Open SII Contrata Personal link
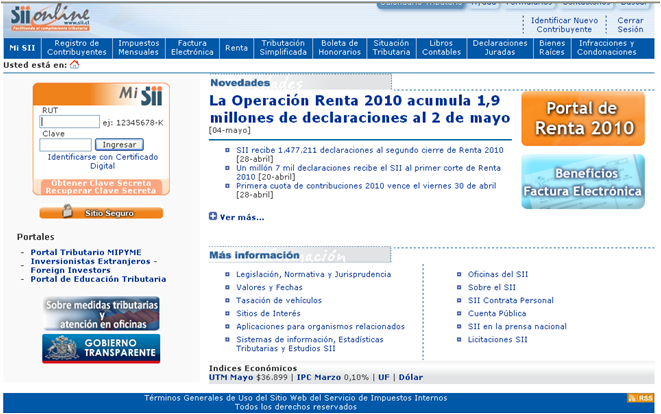 coord(511,301)
